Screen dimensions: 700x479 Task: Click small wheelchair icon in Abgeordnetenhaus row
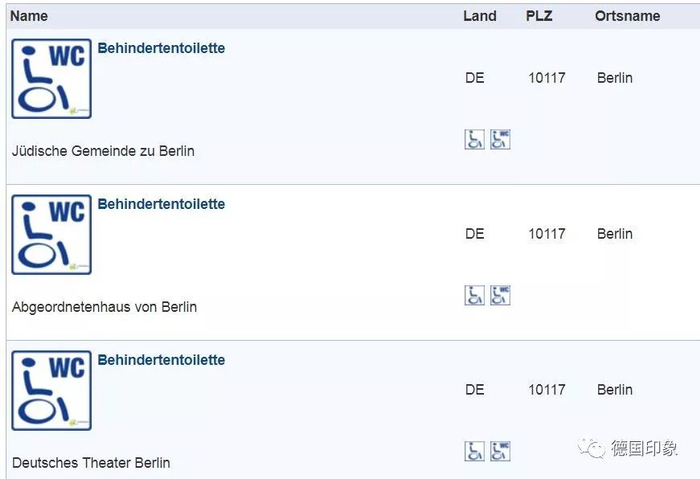[x=474, y=295]
